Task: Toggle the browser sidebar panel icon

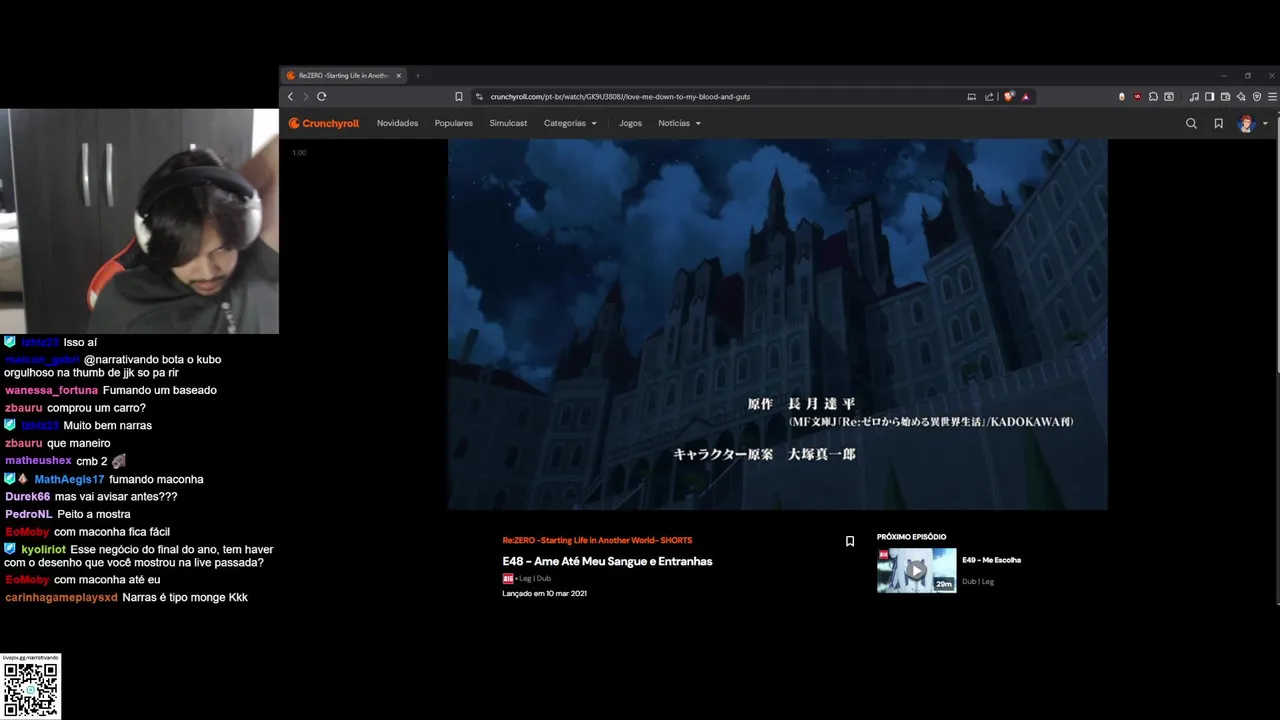Action: (x=1209, y=96)
